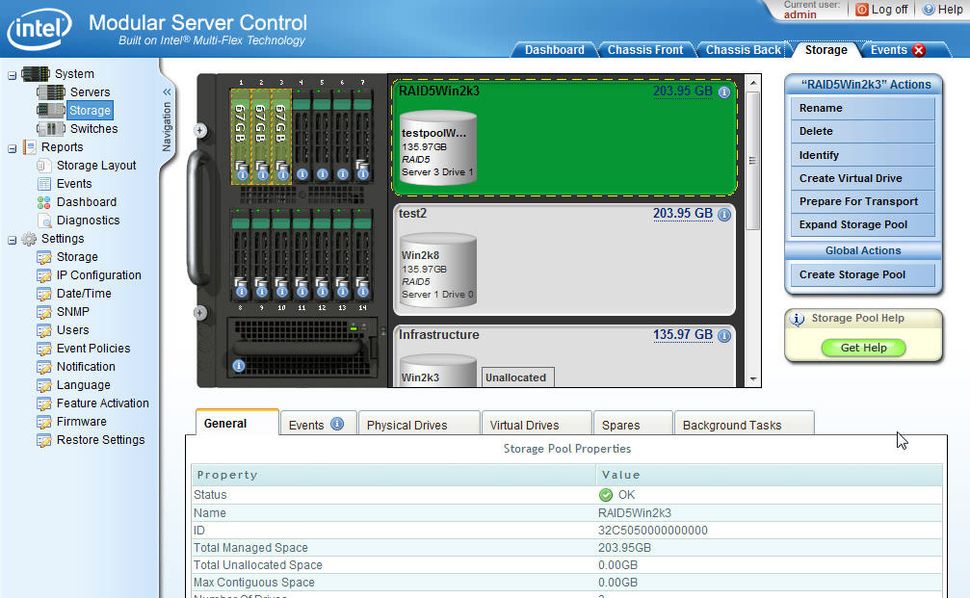Open Help link
The height and width of the screenshot is (598, 970).
tap(943, 9)
